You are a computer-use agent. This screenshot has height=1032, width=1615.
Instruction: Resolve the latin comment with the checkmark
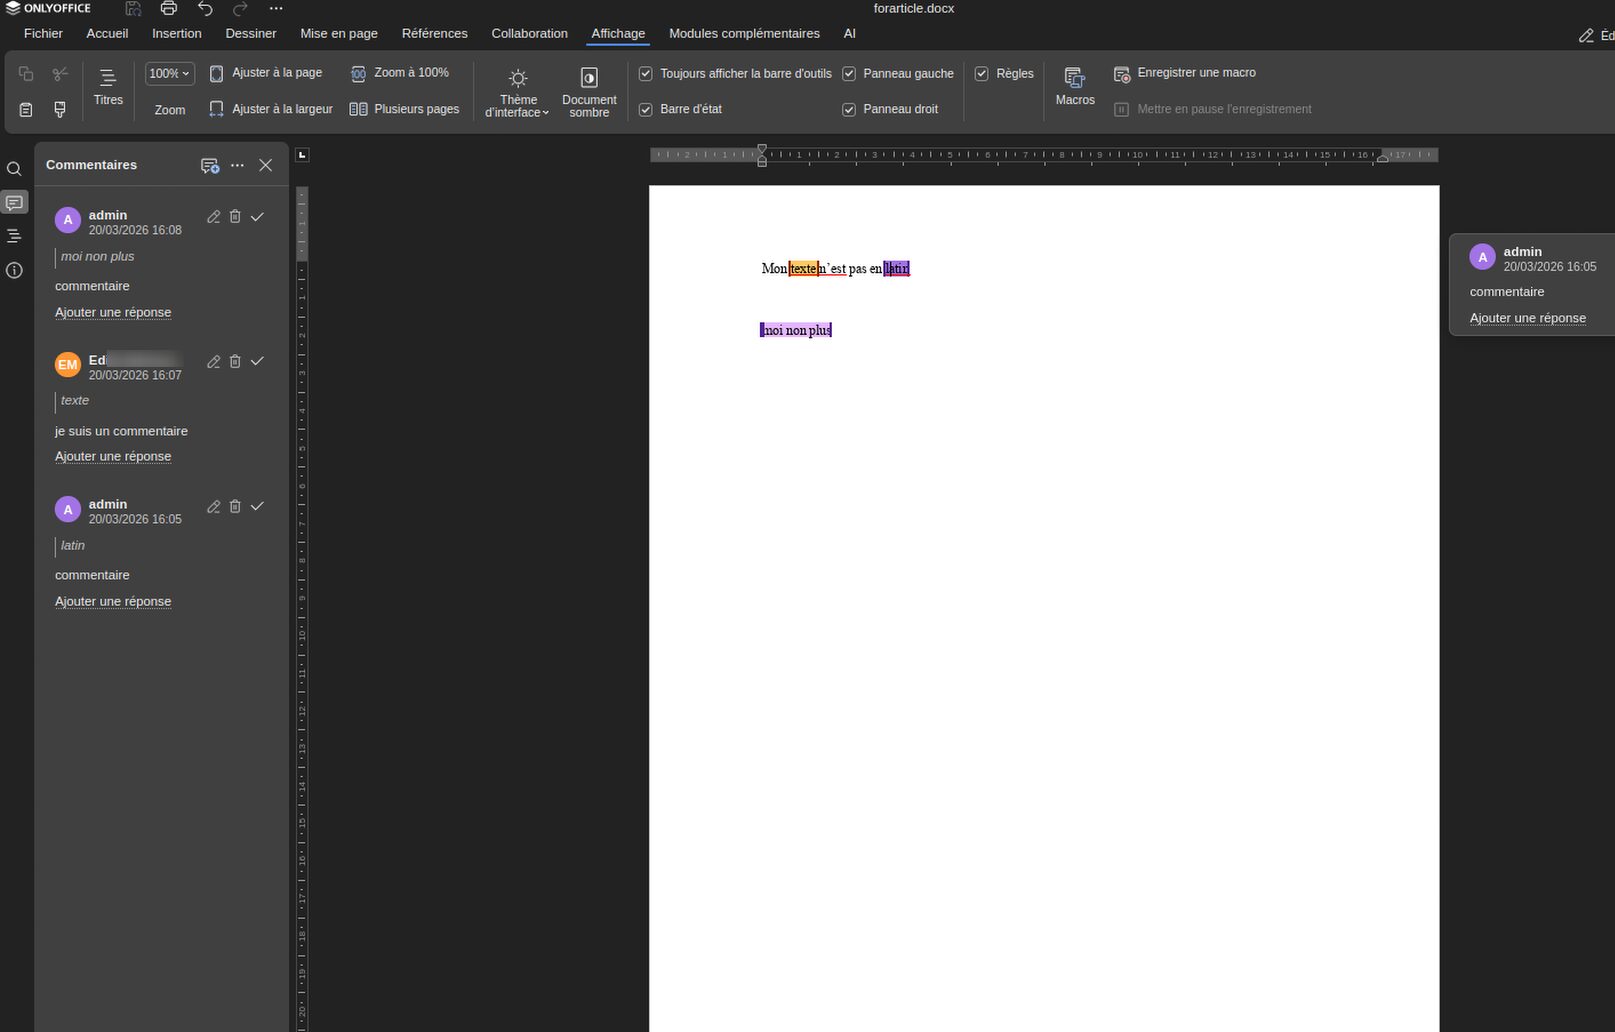coord(257,506)
